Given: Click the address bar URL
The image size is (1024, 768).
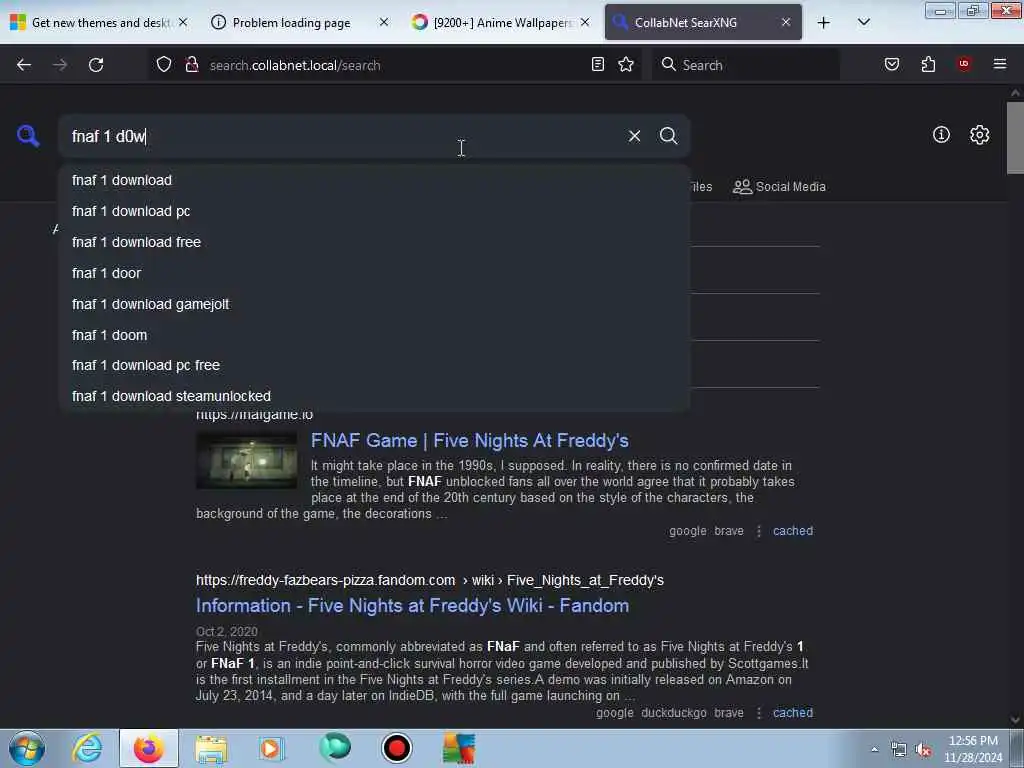Looking at the screenshot, I should (x=295, y=65).
